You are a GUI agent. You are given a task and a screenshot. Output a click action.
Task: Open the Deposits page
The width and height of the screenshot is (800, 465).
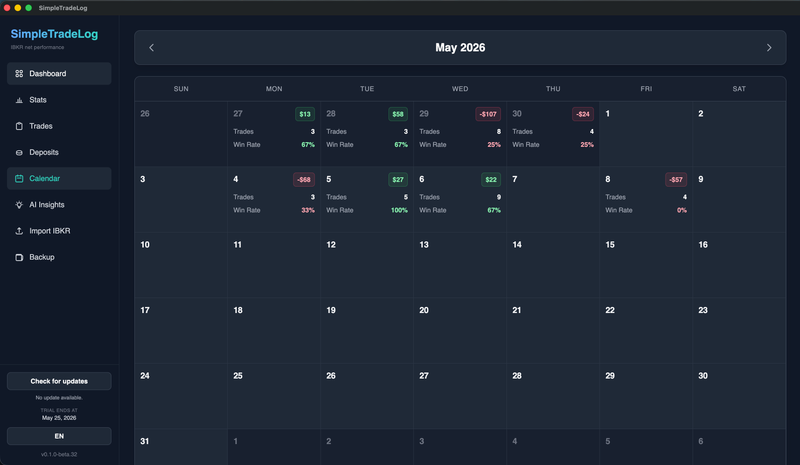tap(59, 153)
